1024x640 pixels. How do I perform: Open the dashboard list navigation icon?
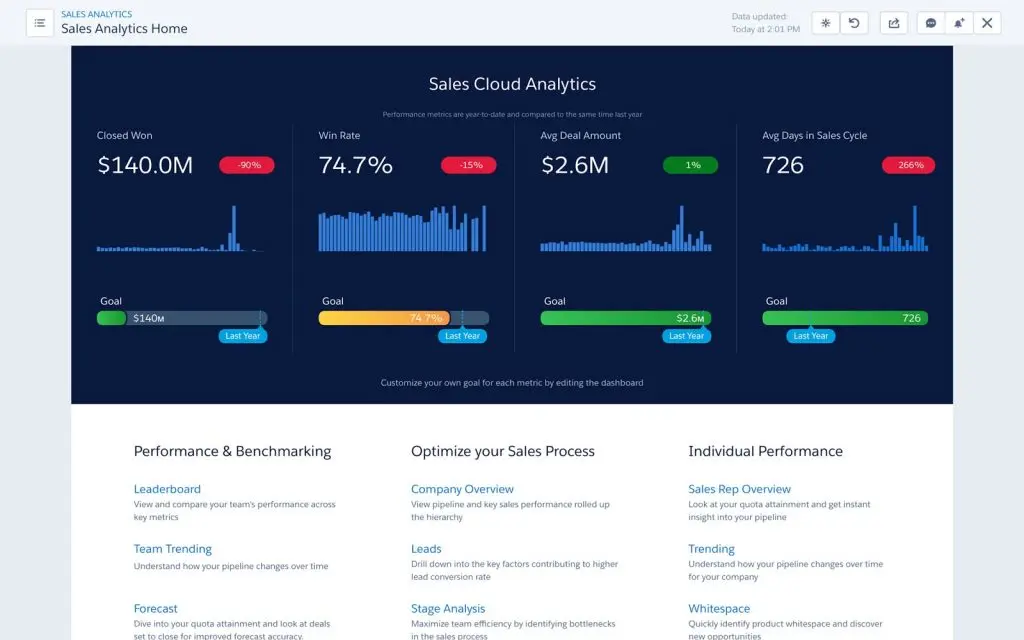(x=39, y=22)
